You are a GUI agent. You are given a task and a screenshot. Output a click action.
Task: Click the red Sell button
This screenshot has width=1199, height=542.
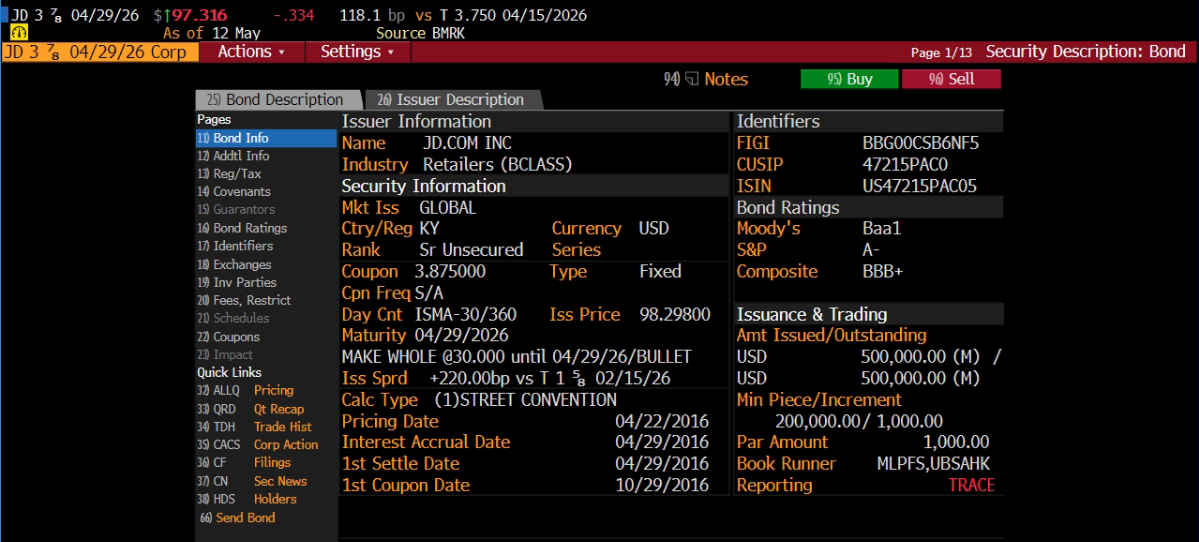(950, 80)
